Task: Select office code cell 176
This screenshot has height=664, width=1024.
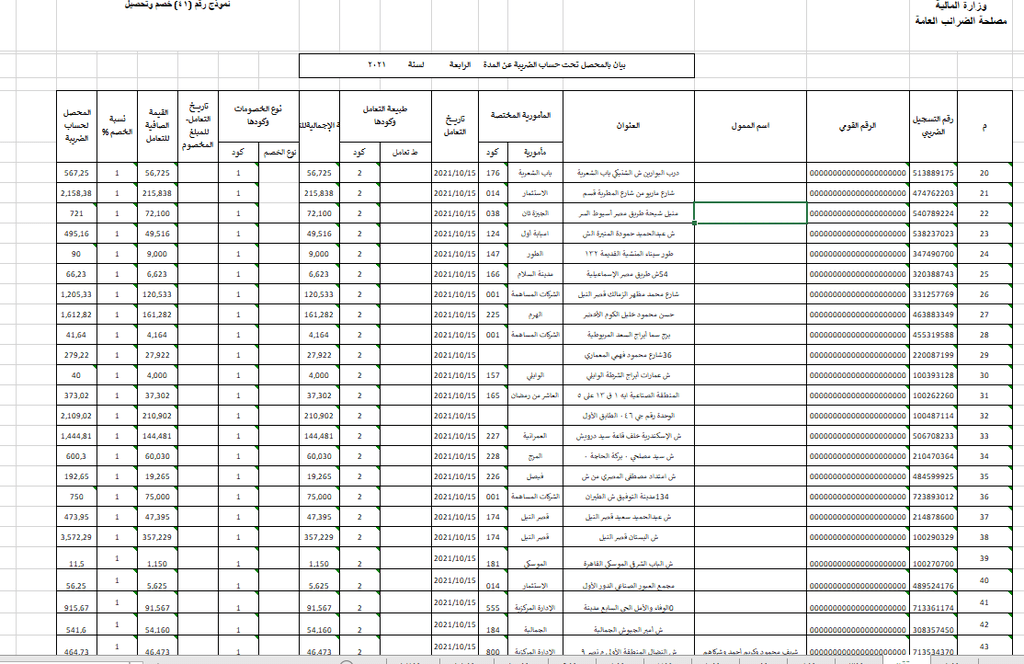Action: [493, 173]
